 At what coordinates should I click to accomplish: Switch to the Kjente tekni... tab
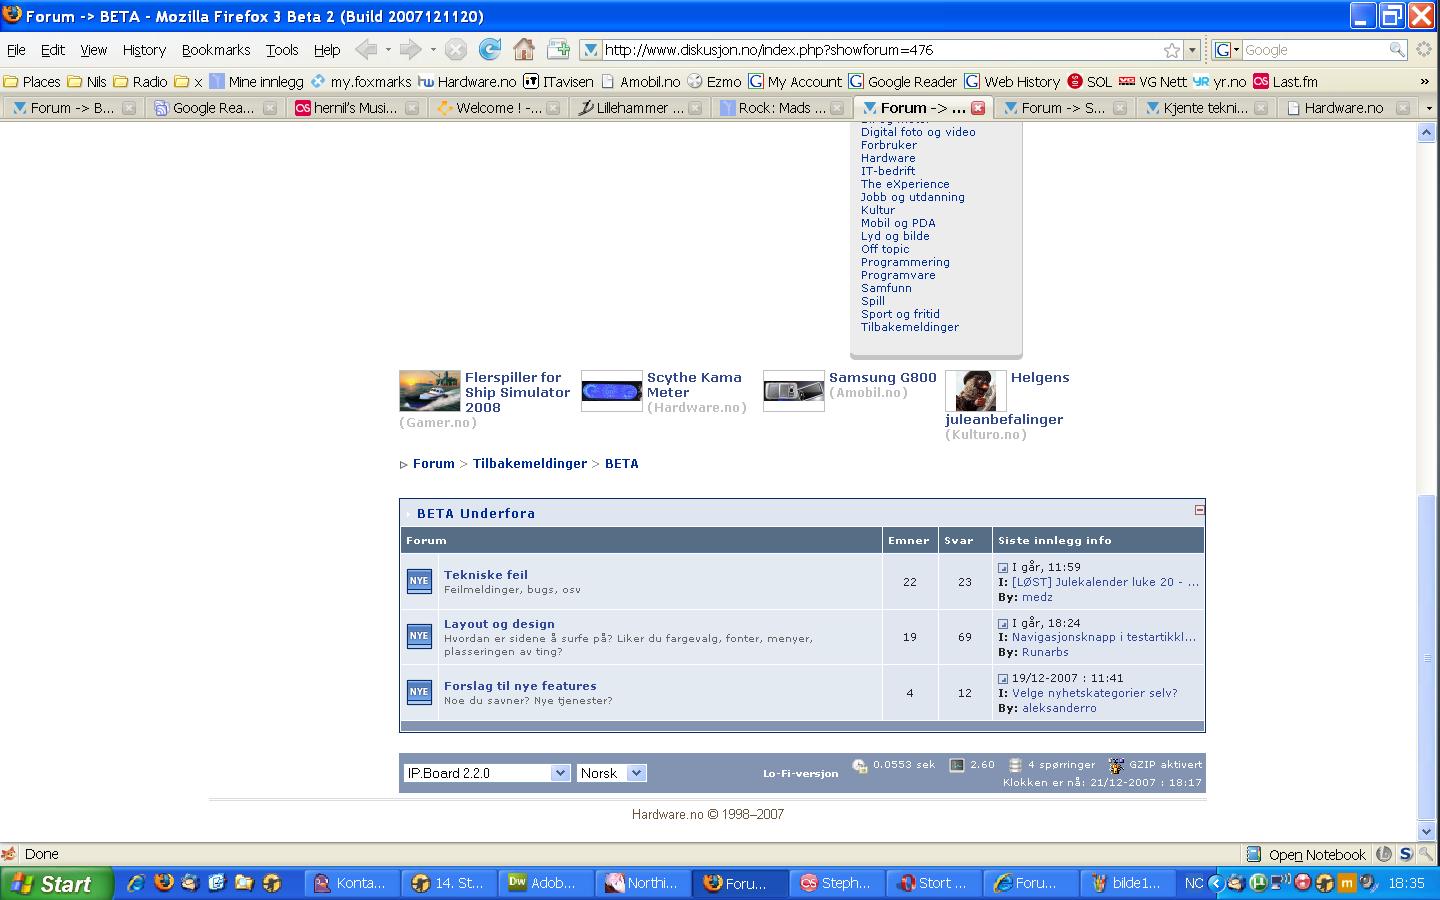(x=1206, y=108)
